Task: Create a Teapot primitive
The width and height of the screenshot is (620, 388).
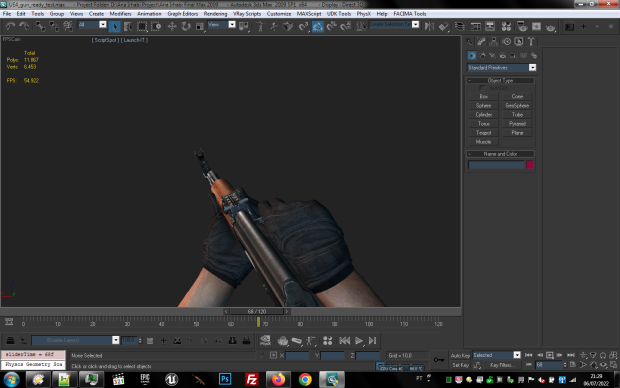Action: click(483, 133)
